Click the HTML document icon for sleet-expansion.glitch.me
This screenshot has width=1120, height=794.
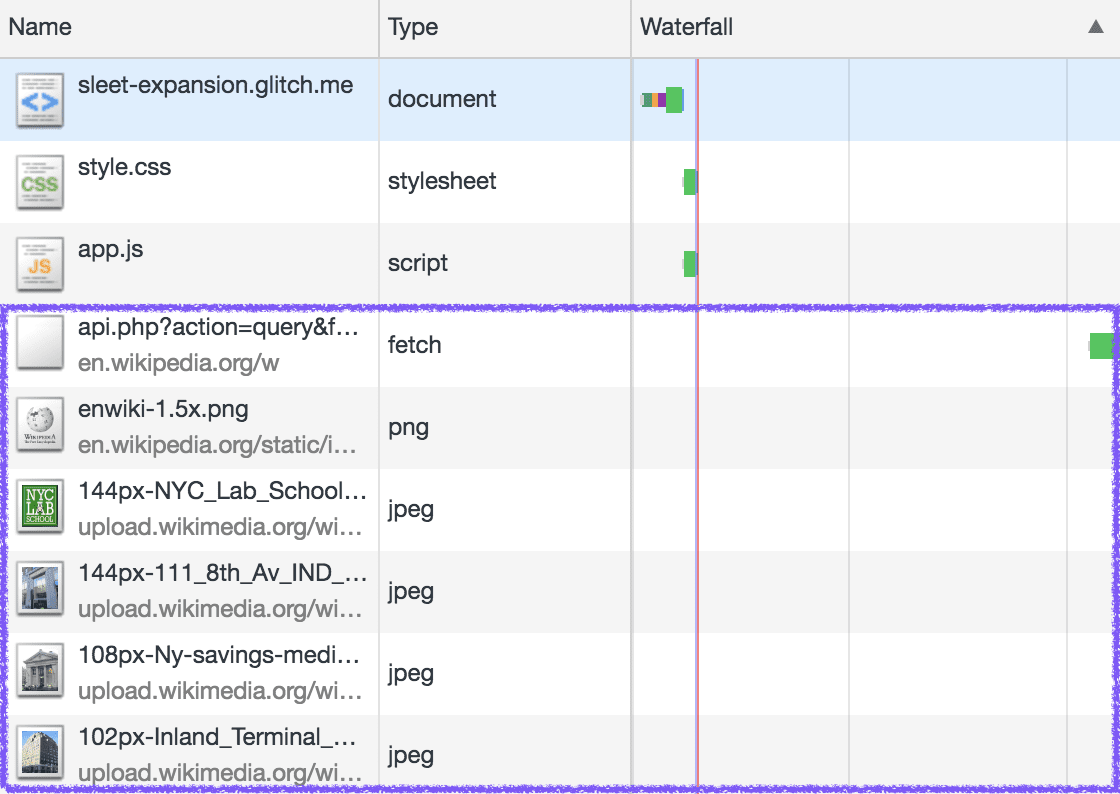pyautogui.click(x=40, y=100)
